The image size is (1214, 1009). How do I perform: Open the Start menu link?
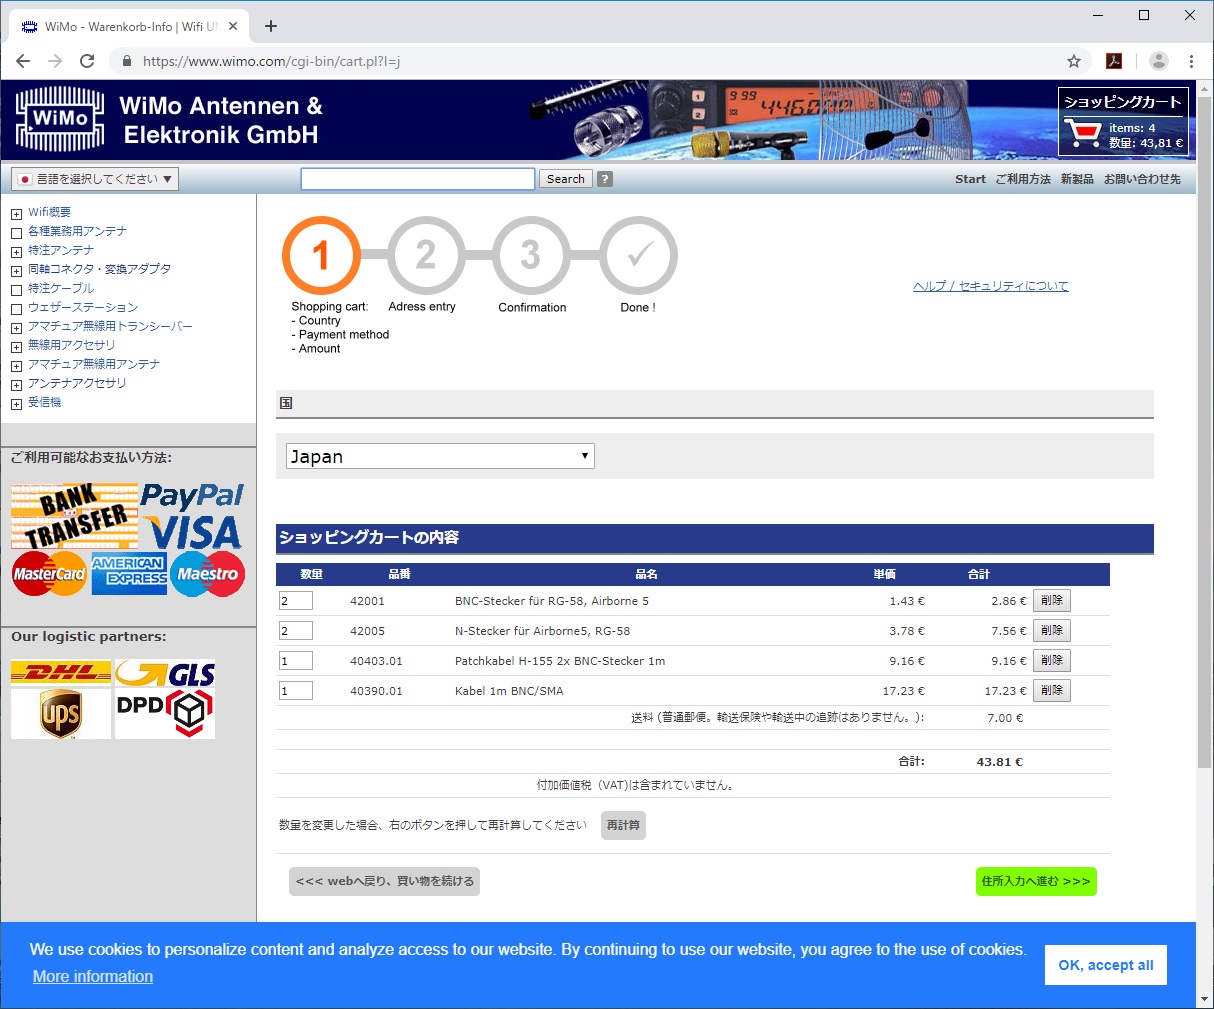tap(970, 179)
